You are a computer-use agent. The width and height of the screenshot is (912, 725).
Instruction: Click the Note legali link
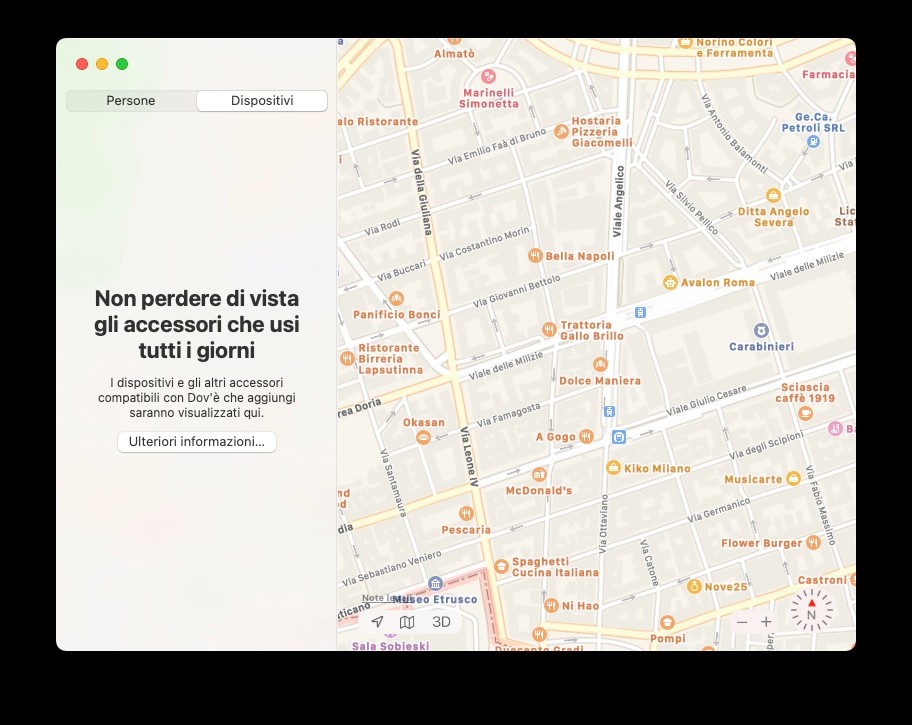[386, 598]
